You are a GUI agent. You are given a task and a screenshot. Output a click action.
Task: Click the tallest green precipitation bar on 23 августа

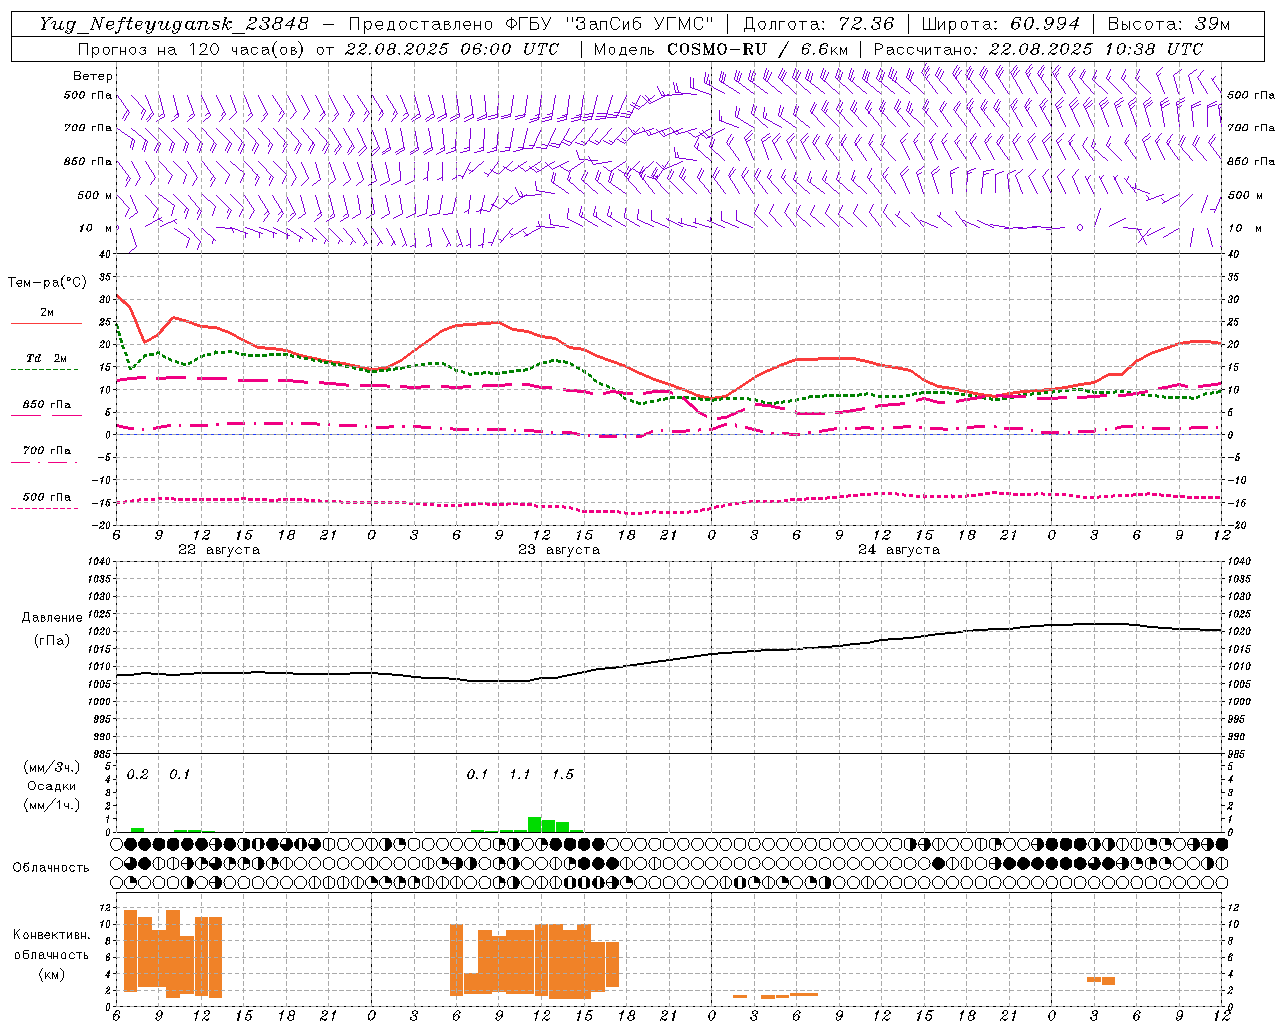click(x=535, y=824)
